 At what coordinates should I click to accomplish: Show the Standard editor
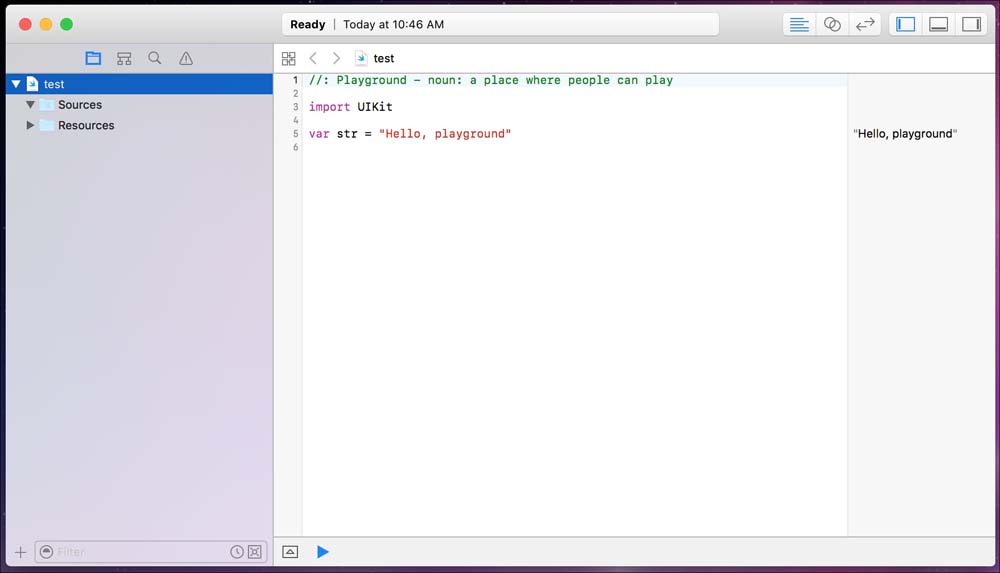coord(799,25)
